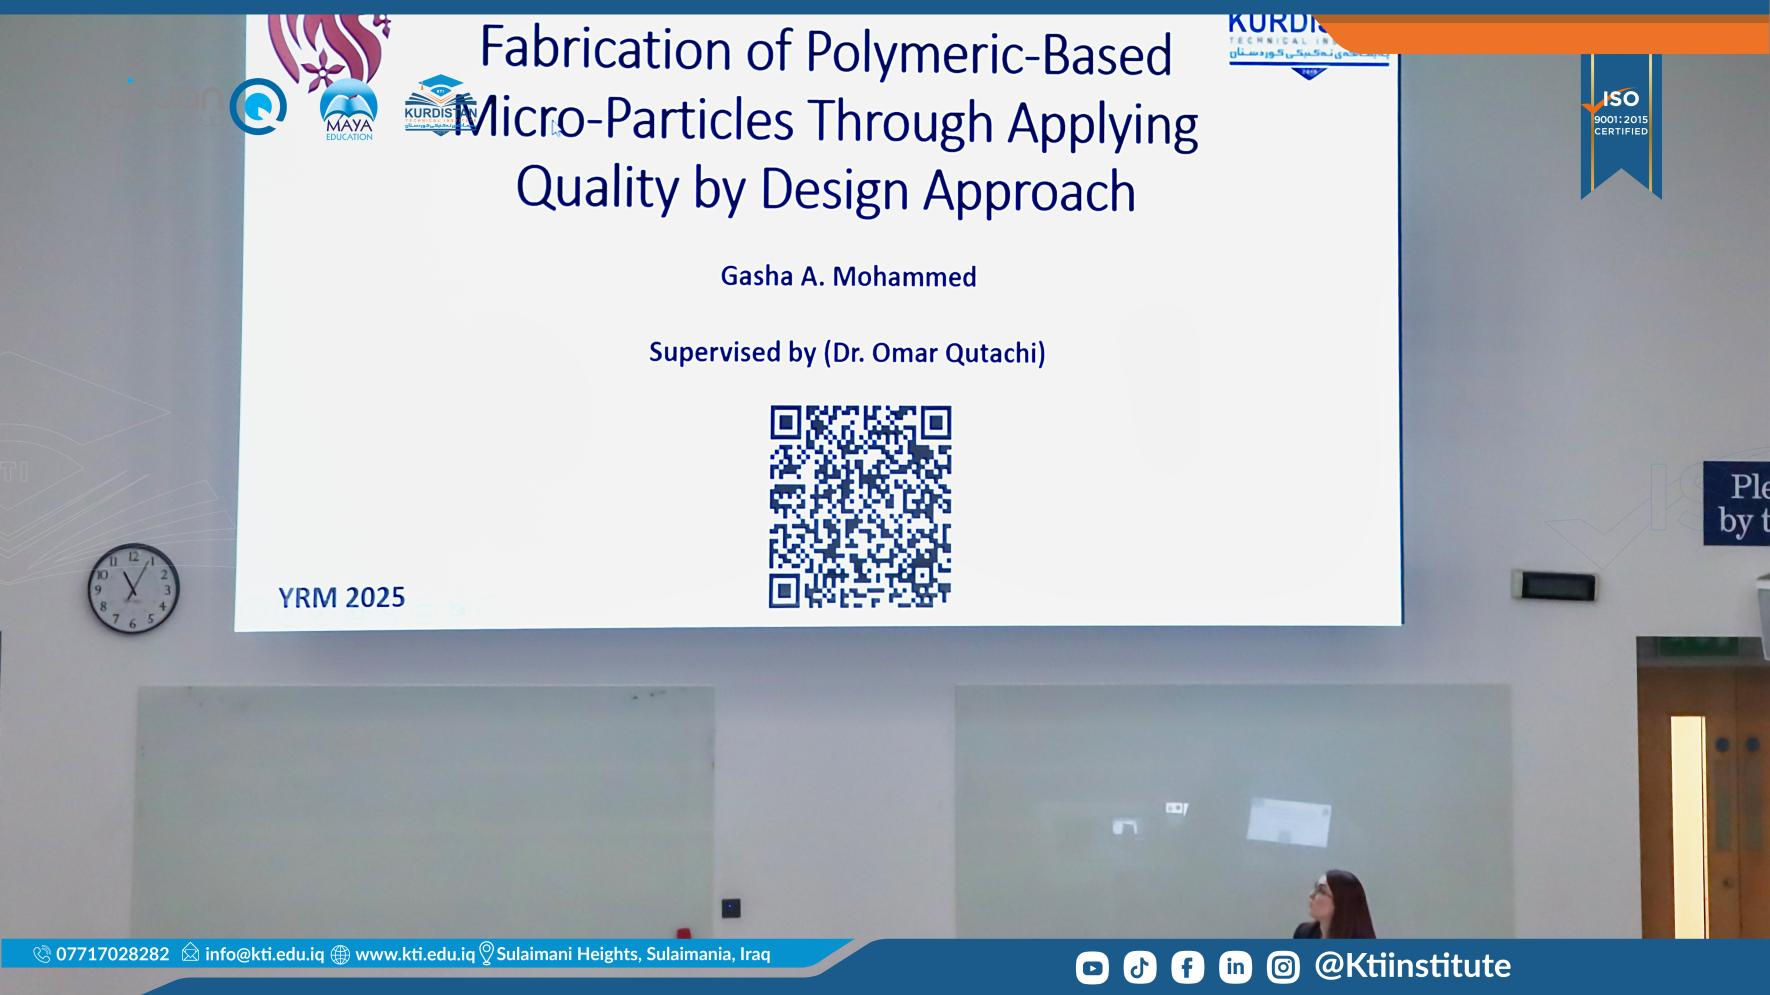Open the TikTok icon in the footer

click(1140, 967)
